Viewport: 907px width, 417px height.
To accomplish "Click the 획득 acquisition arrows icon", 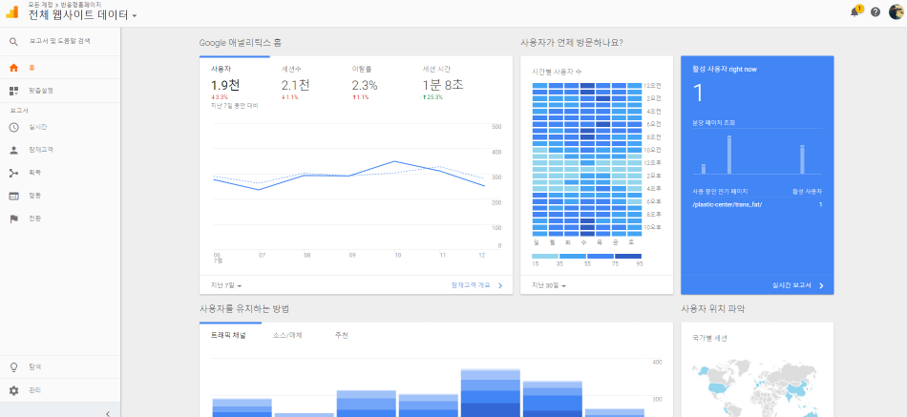I will click(x=14, y=173).
